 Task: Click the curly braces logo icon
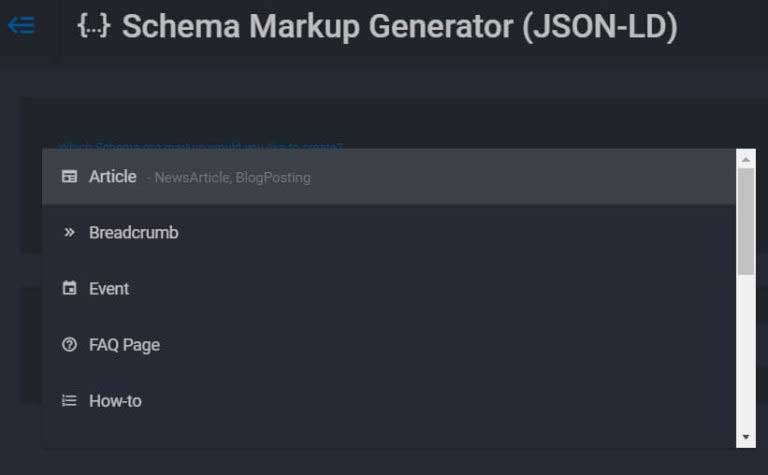coord(94,25)
